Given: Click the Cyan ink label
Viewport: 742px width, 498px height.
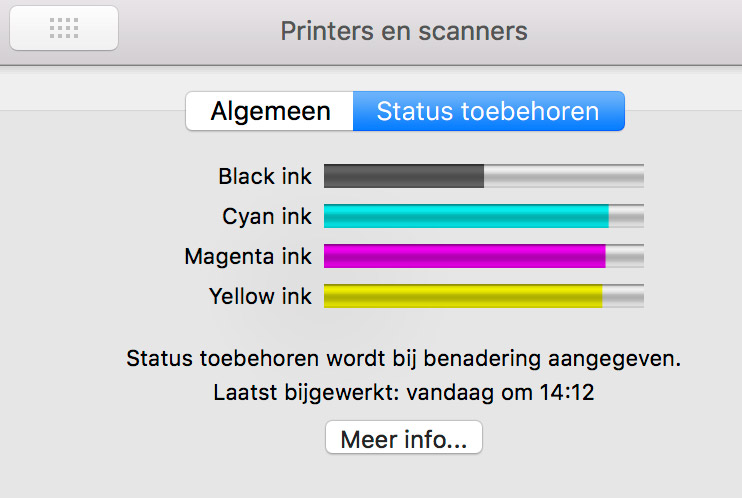Looking at the screenshot, I should pos(267,216).
